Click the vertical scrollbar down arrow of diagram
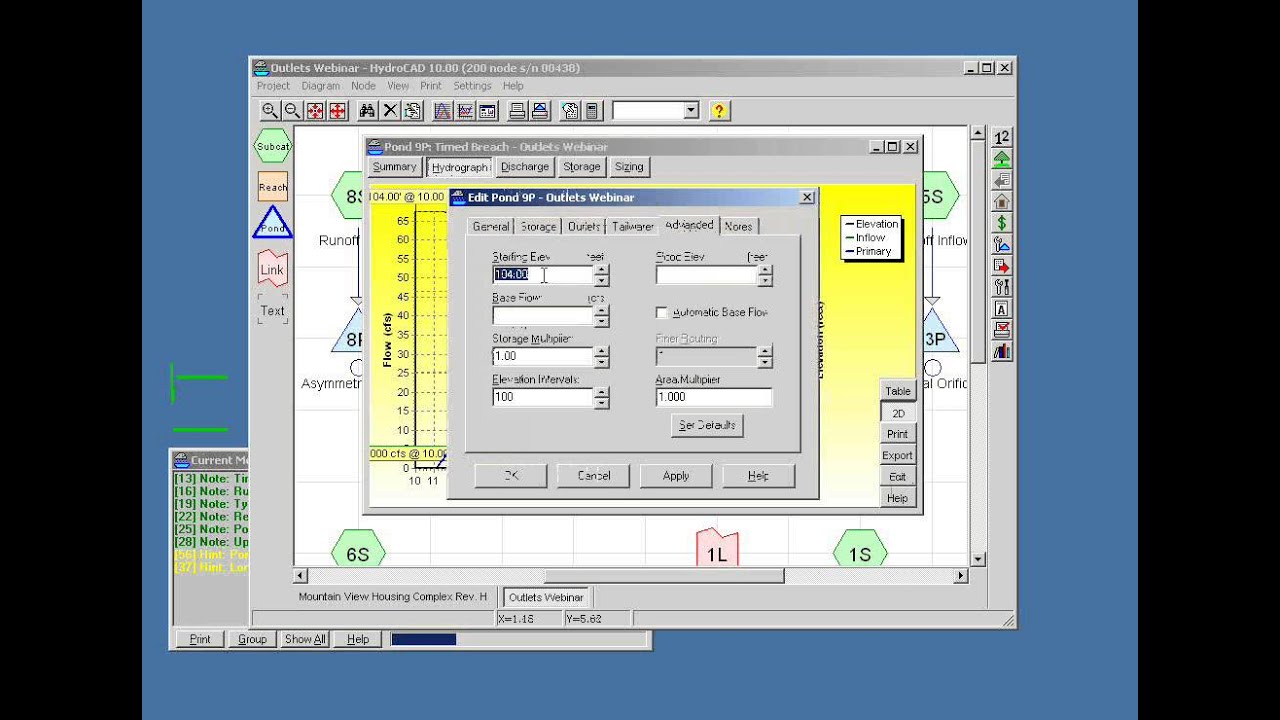The image size is (1280, 720). (978, 560)
